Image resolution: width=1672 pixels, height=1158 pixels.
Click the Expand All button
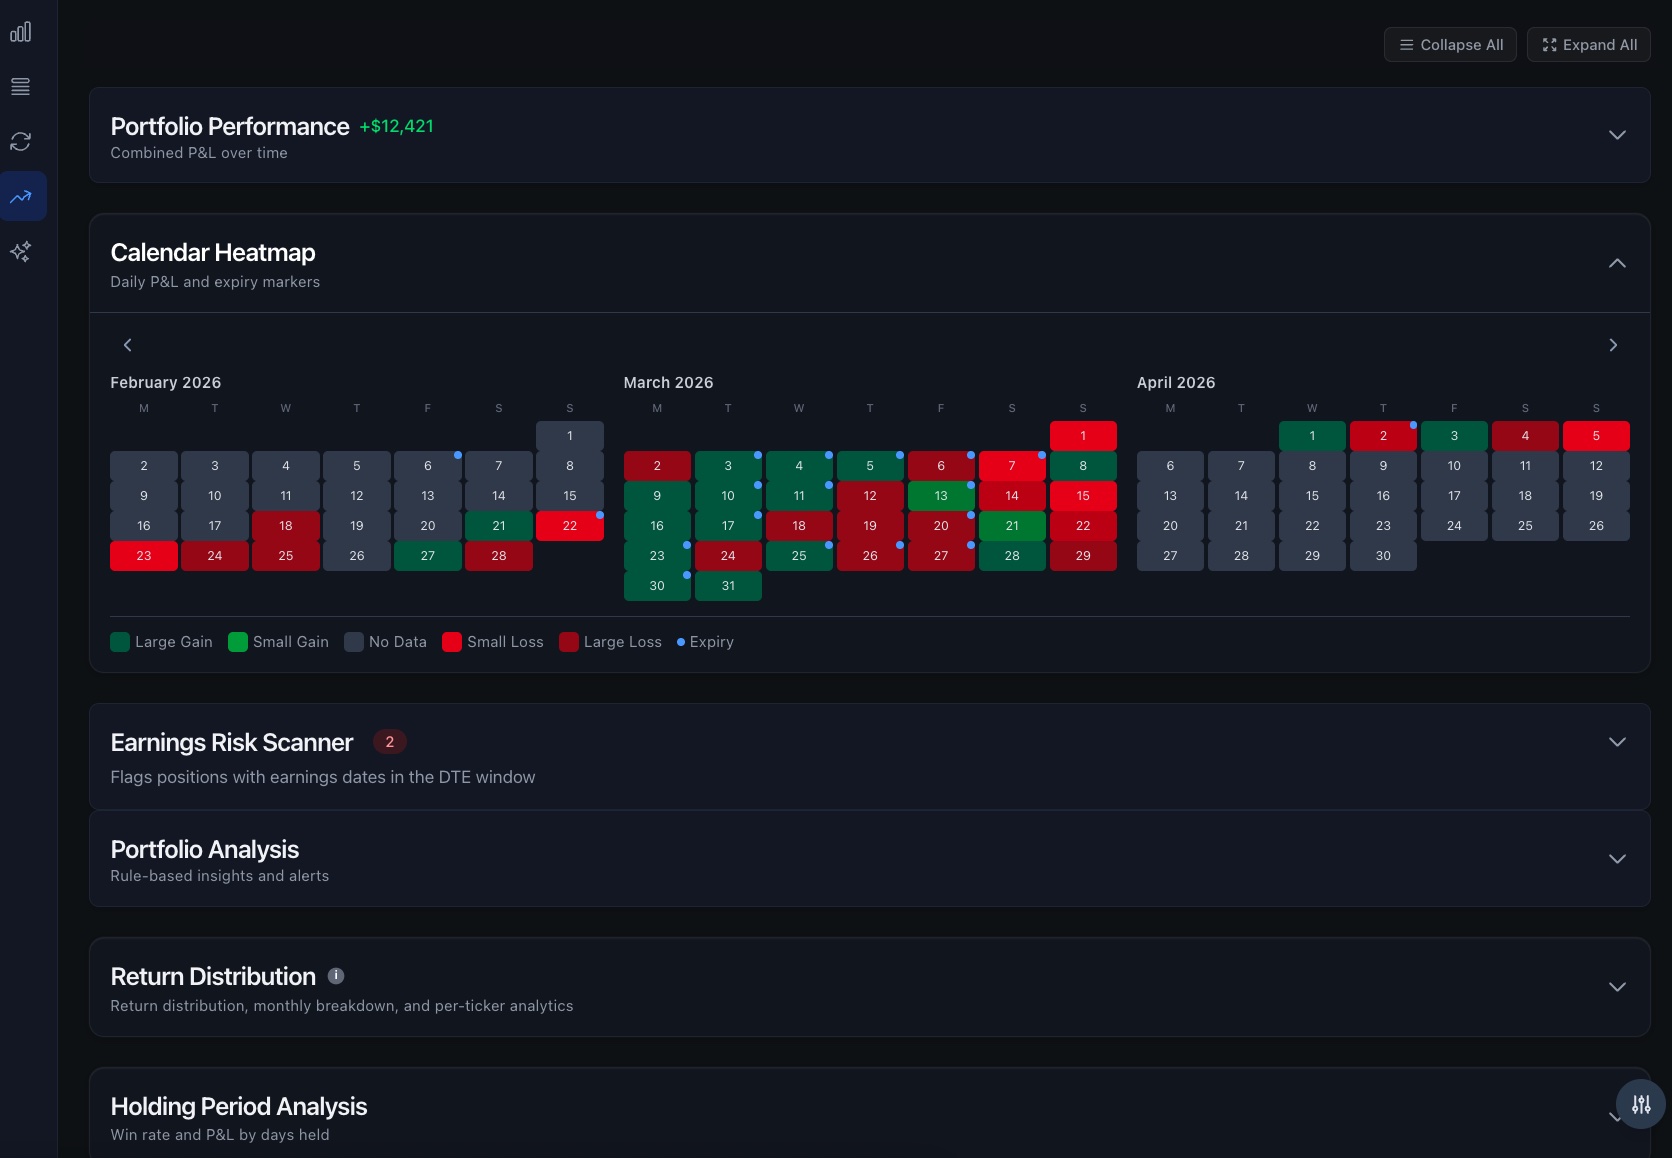(x=1588, y=44)
